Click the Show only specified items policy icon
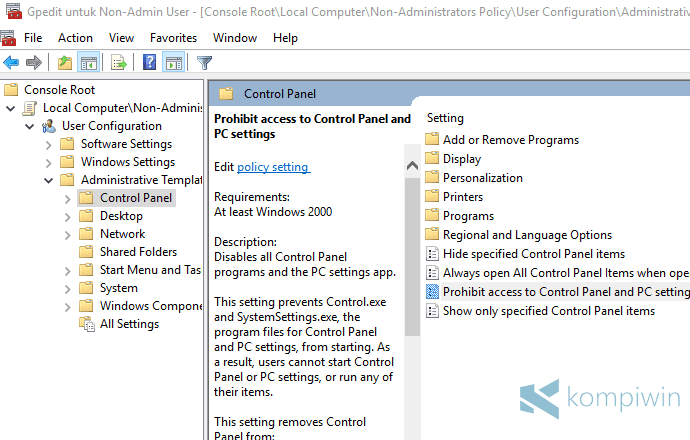Screen dimensions: 690x440 433,311
